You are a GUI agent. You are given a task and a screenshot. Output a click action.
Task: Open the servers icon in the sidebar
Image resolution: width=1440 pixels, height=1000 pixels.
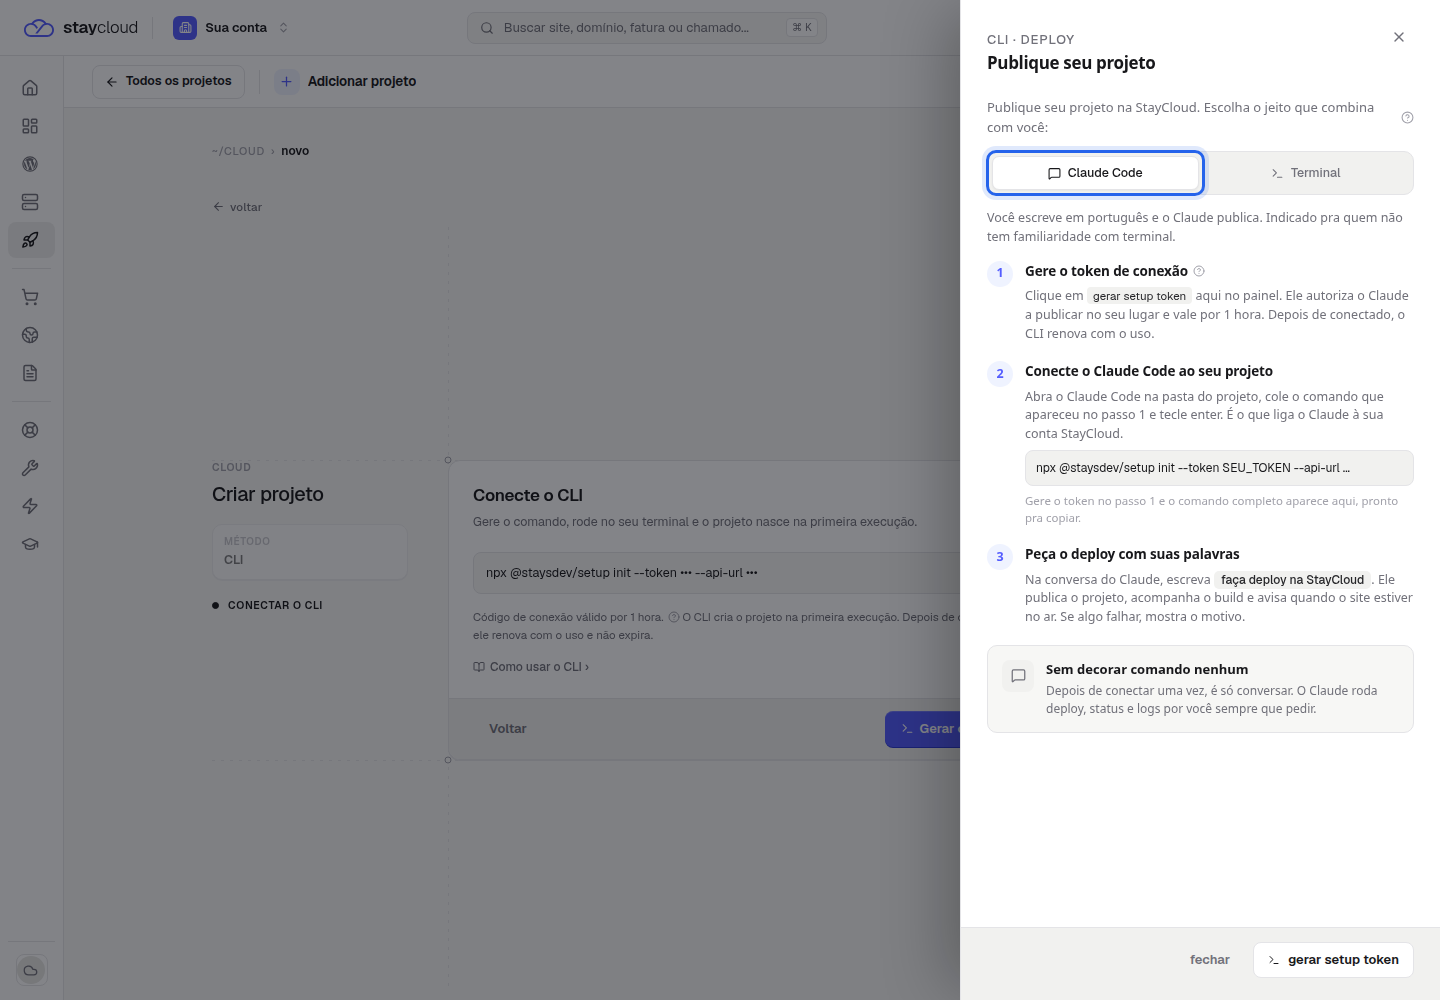(x=30, y=202)
